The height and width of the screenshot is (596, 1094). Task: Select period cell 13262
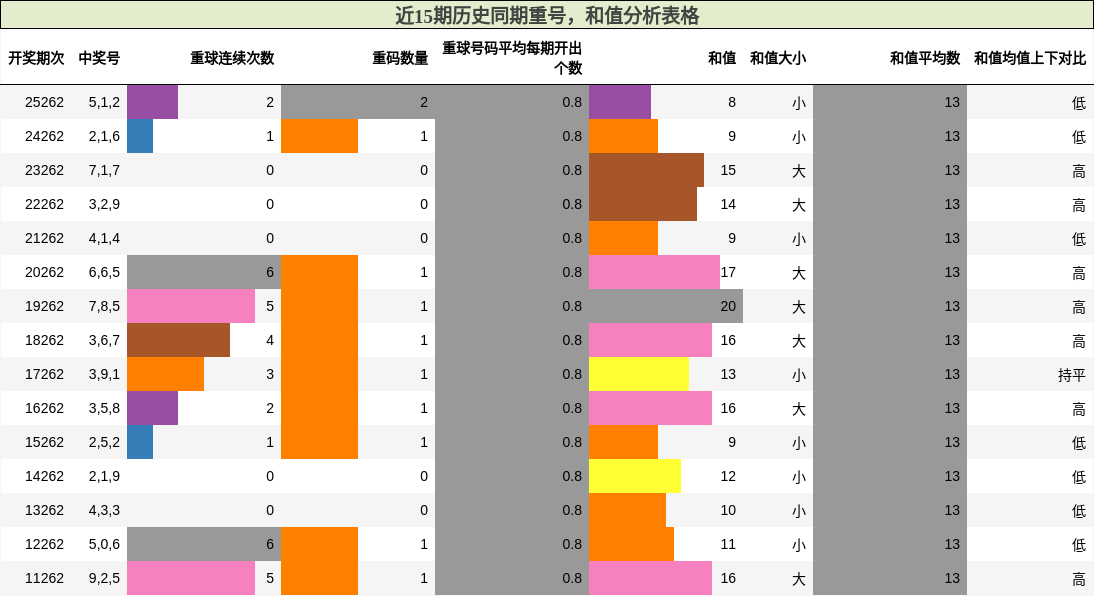click(44, 510)
